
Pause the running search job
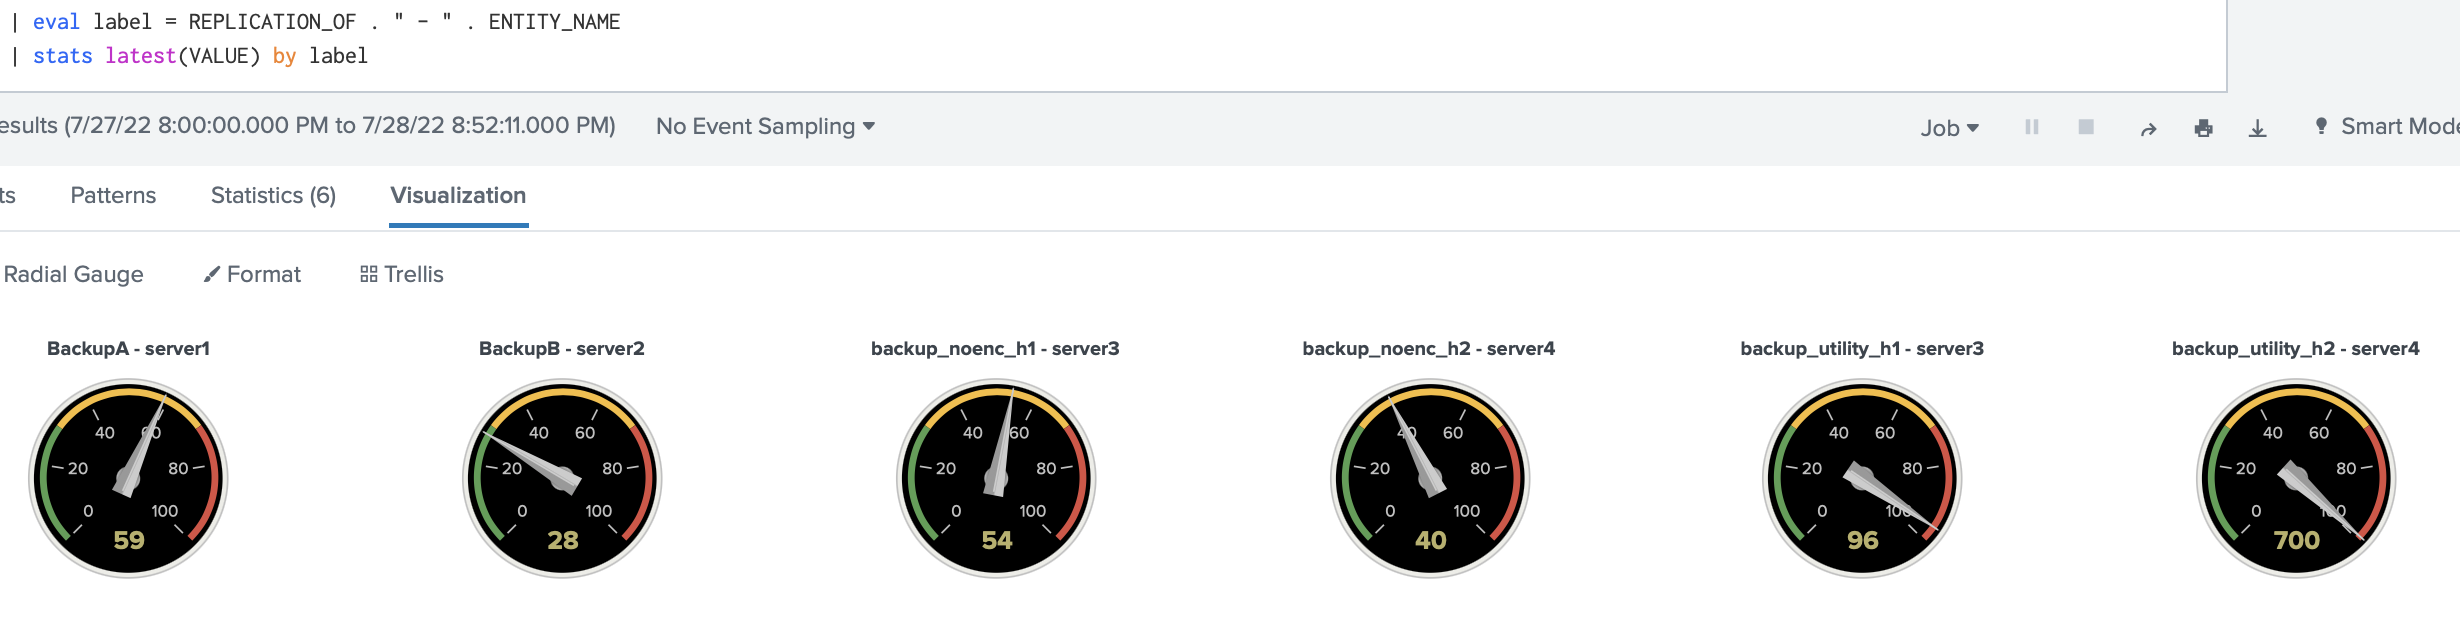(x=2031, y=127)
